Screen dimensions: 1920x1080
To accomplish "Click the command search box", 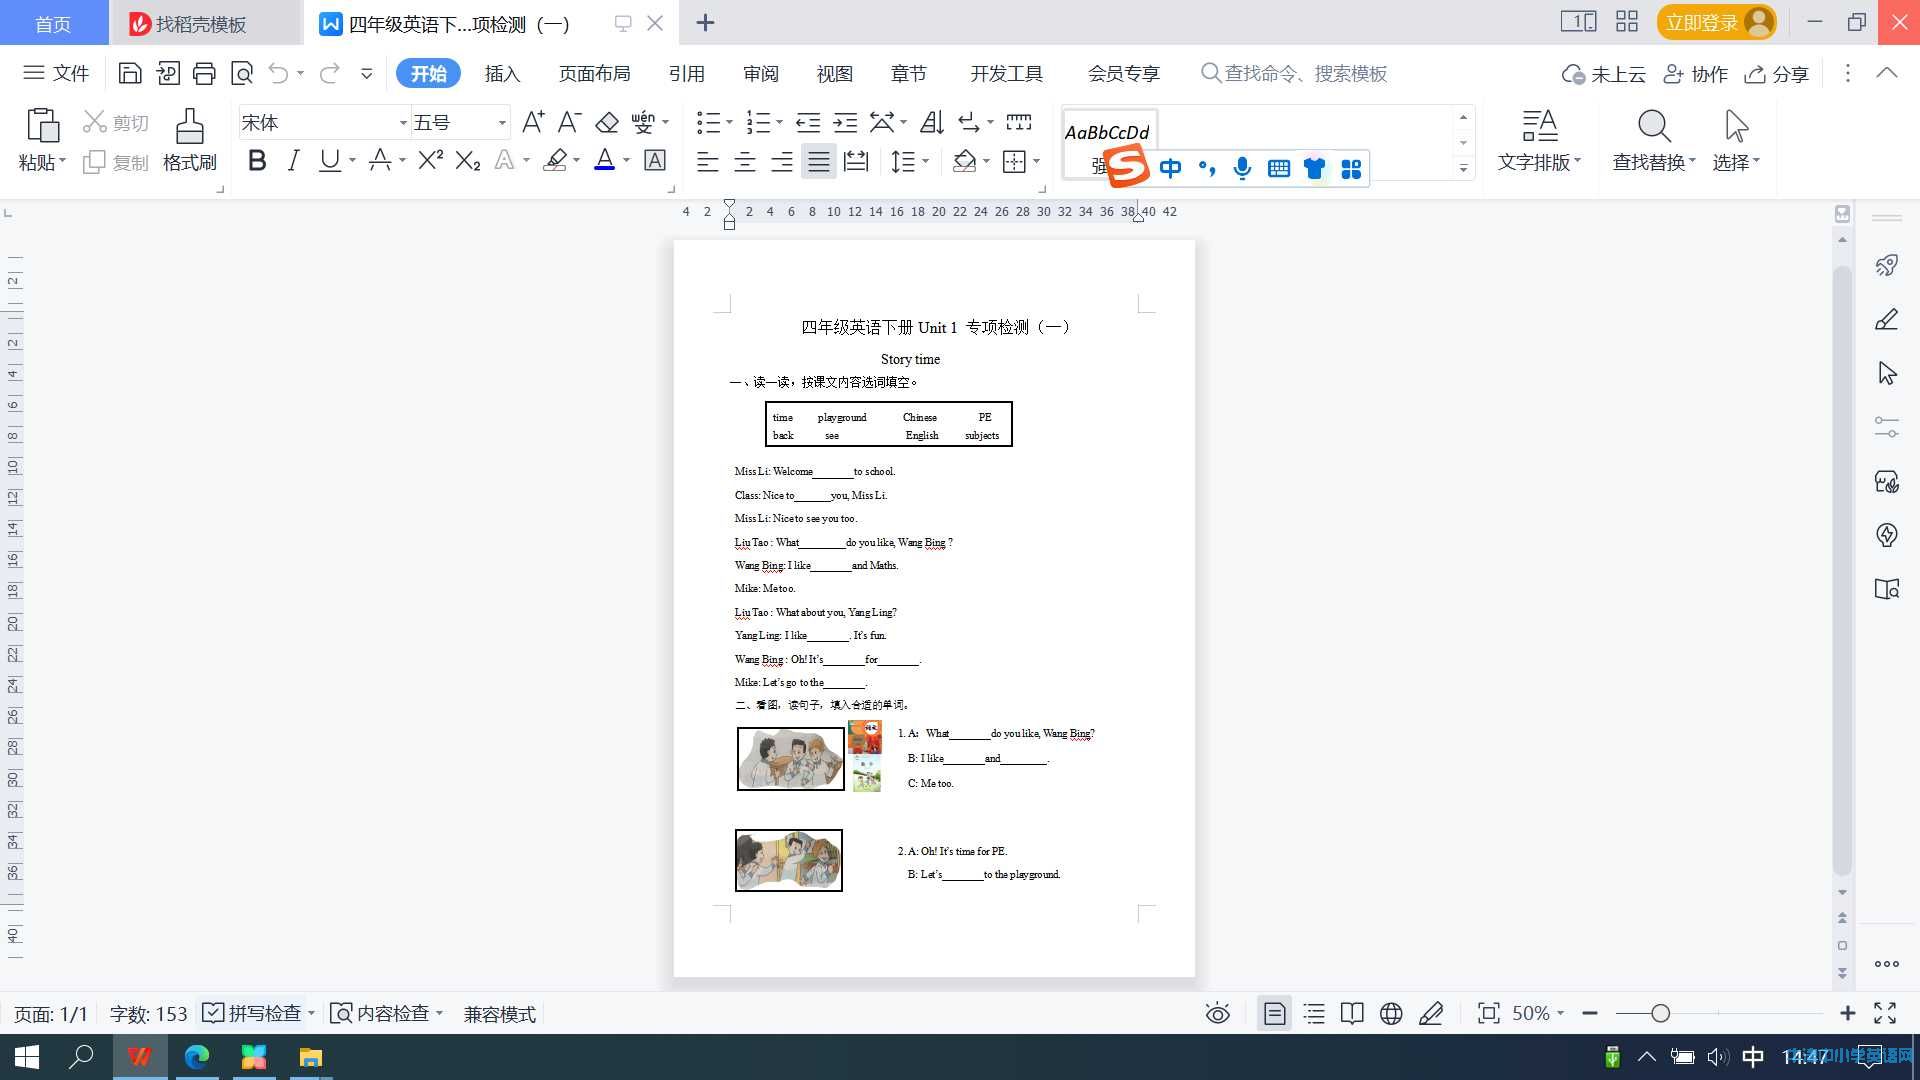I will [x=1294, y=73].
